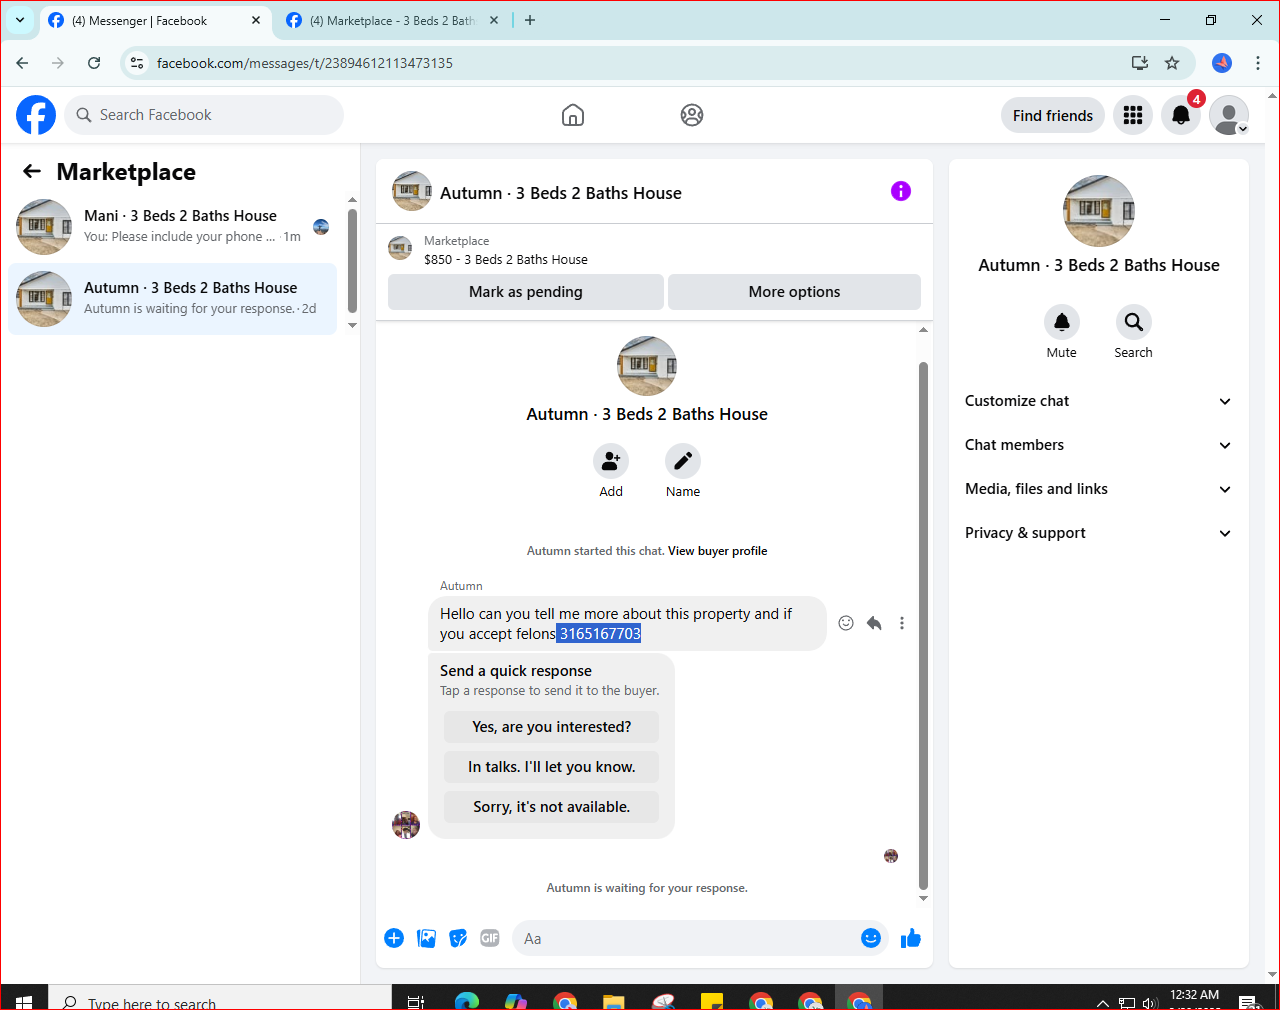Switch to the Messenger tab

click(156, 20)
